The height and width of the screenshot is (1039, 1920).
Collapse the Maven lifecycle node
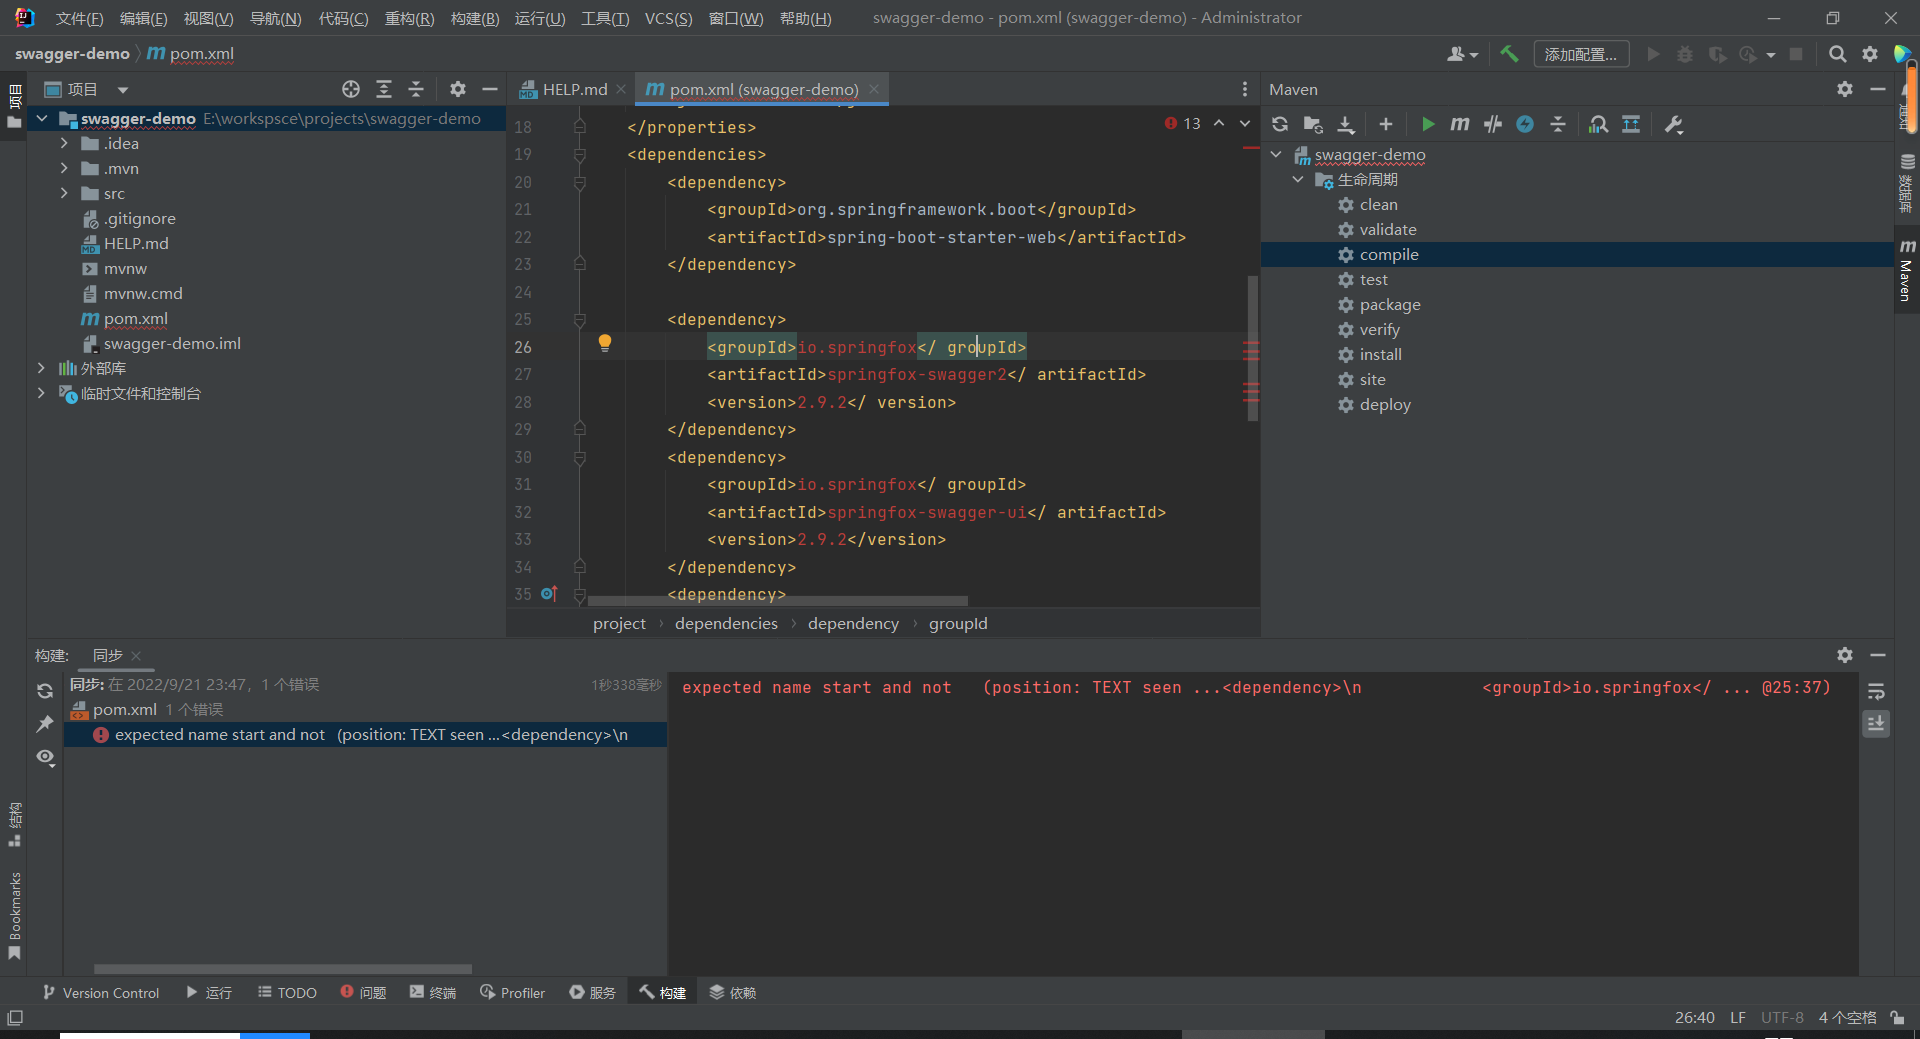point(1298,179)
